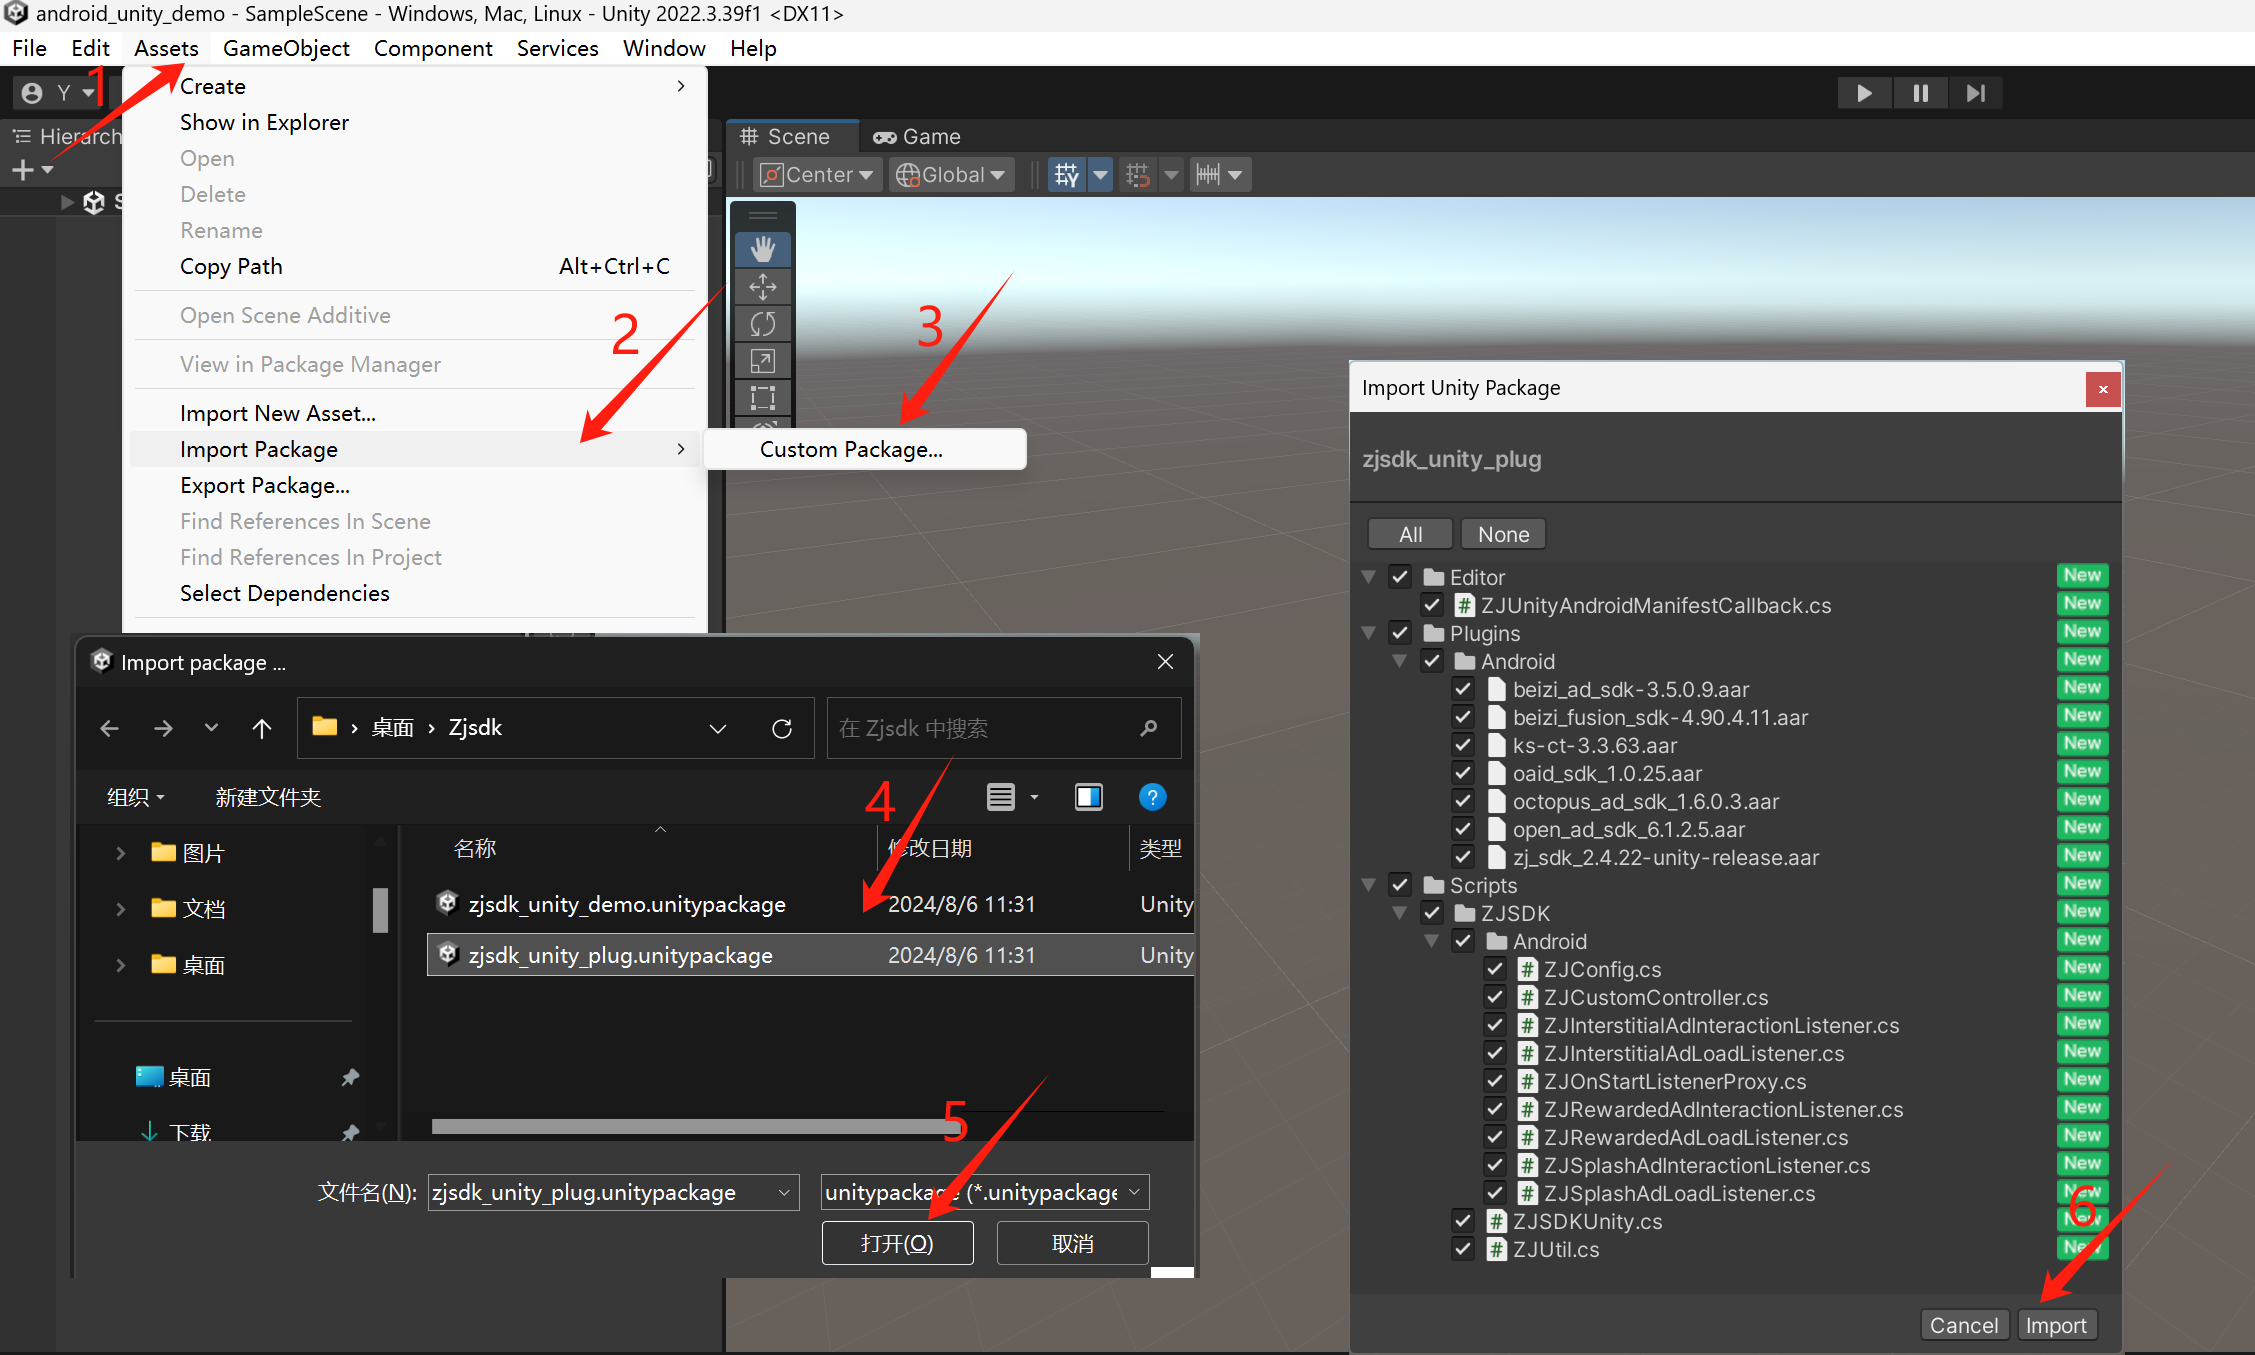Screen dimensions: 2255x1355
Task: Select the Move tool in Scene
Action: 763,287
